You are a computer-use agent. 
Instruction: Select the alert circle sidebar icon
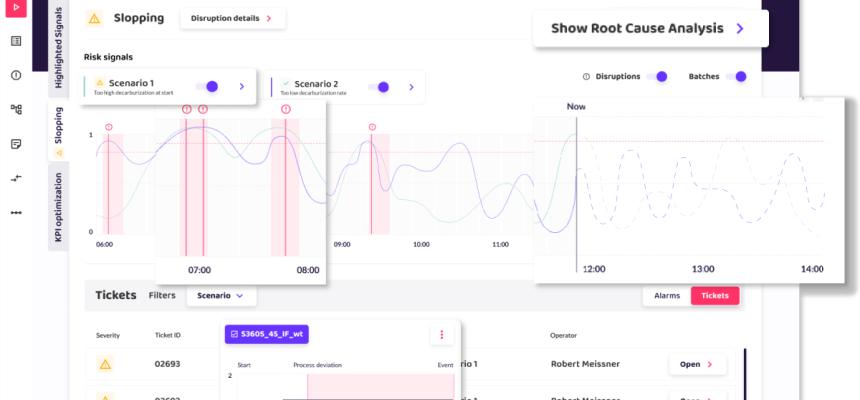[16, 76]
